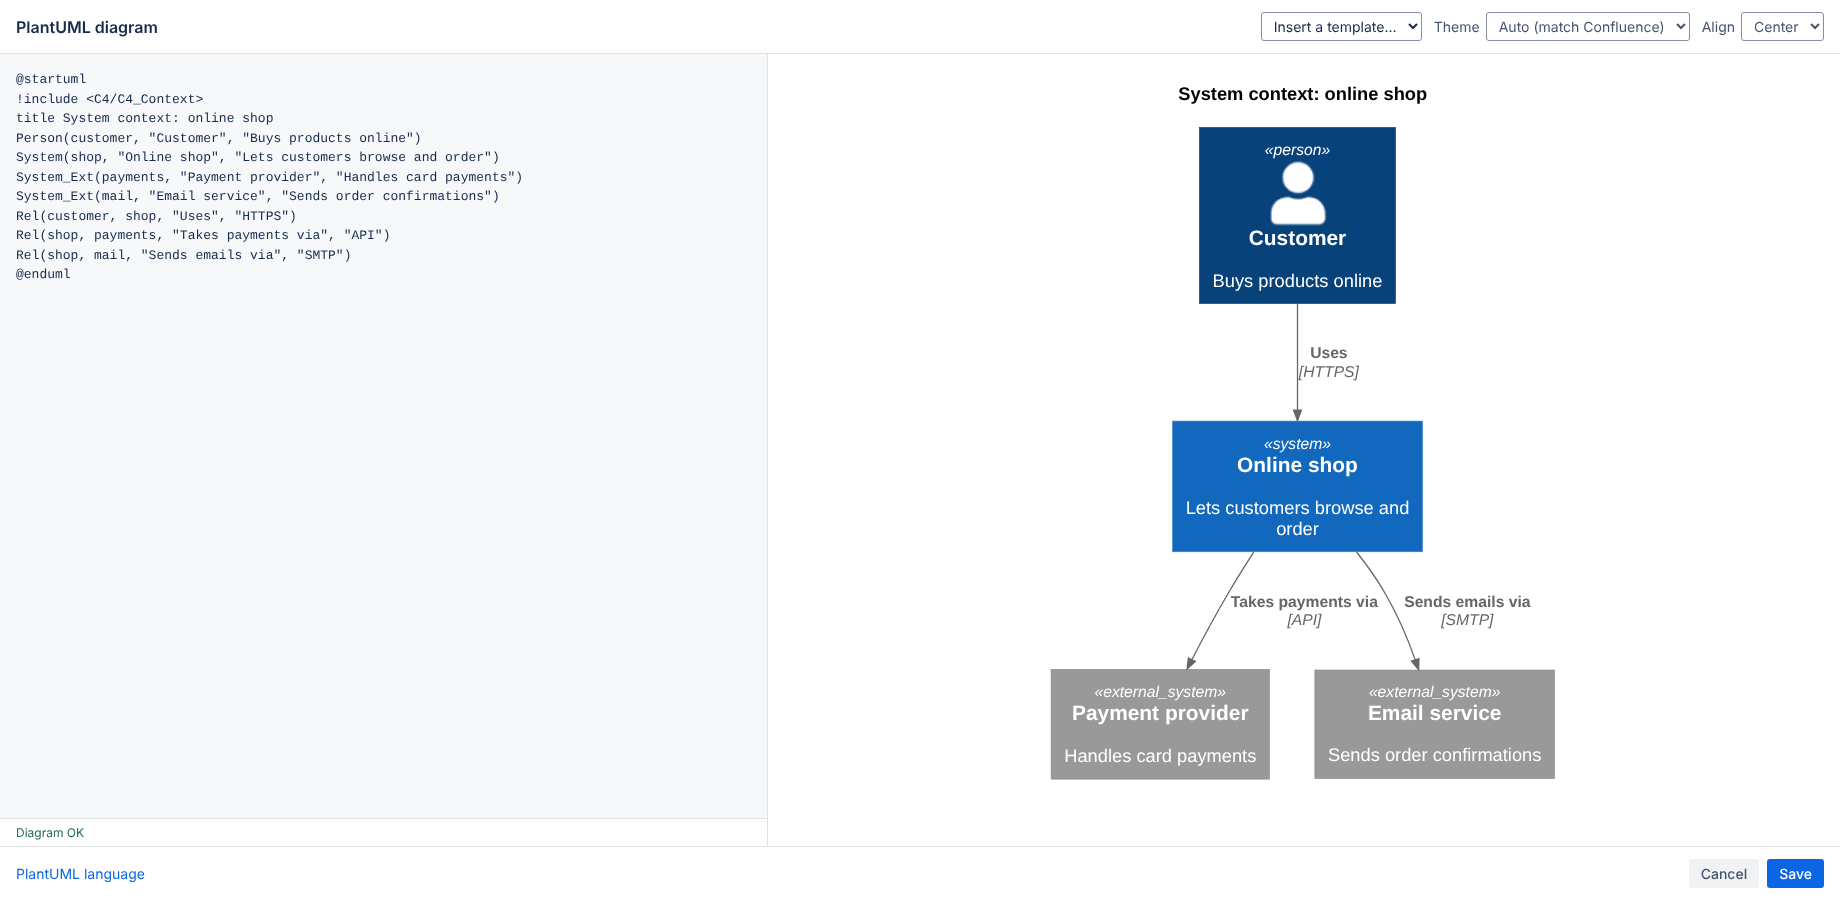Save the PlantUML diagram
This screenshot has width=1840, height=900.
click(x=1795, y=874)
